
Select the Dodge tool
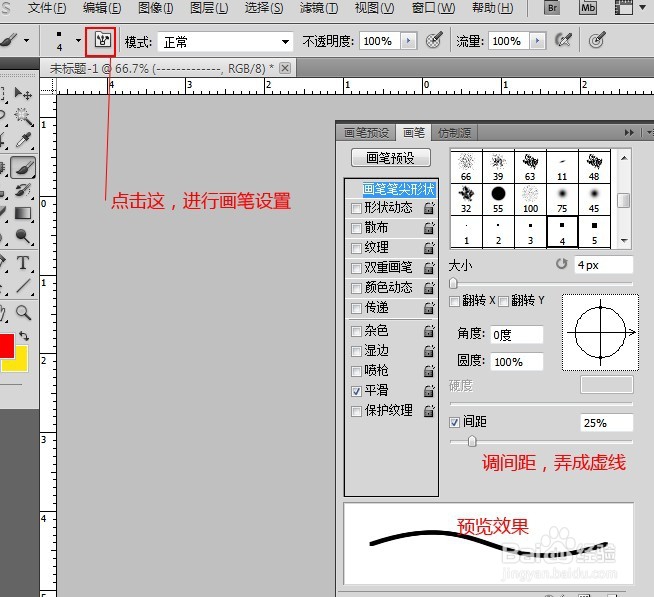pyautogui.click(x=23, y=237)
